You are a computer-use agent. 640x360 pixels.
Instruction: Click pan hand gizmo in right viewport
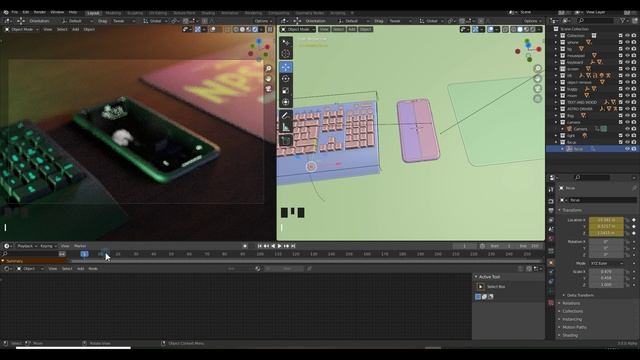[538, 78]
